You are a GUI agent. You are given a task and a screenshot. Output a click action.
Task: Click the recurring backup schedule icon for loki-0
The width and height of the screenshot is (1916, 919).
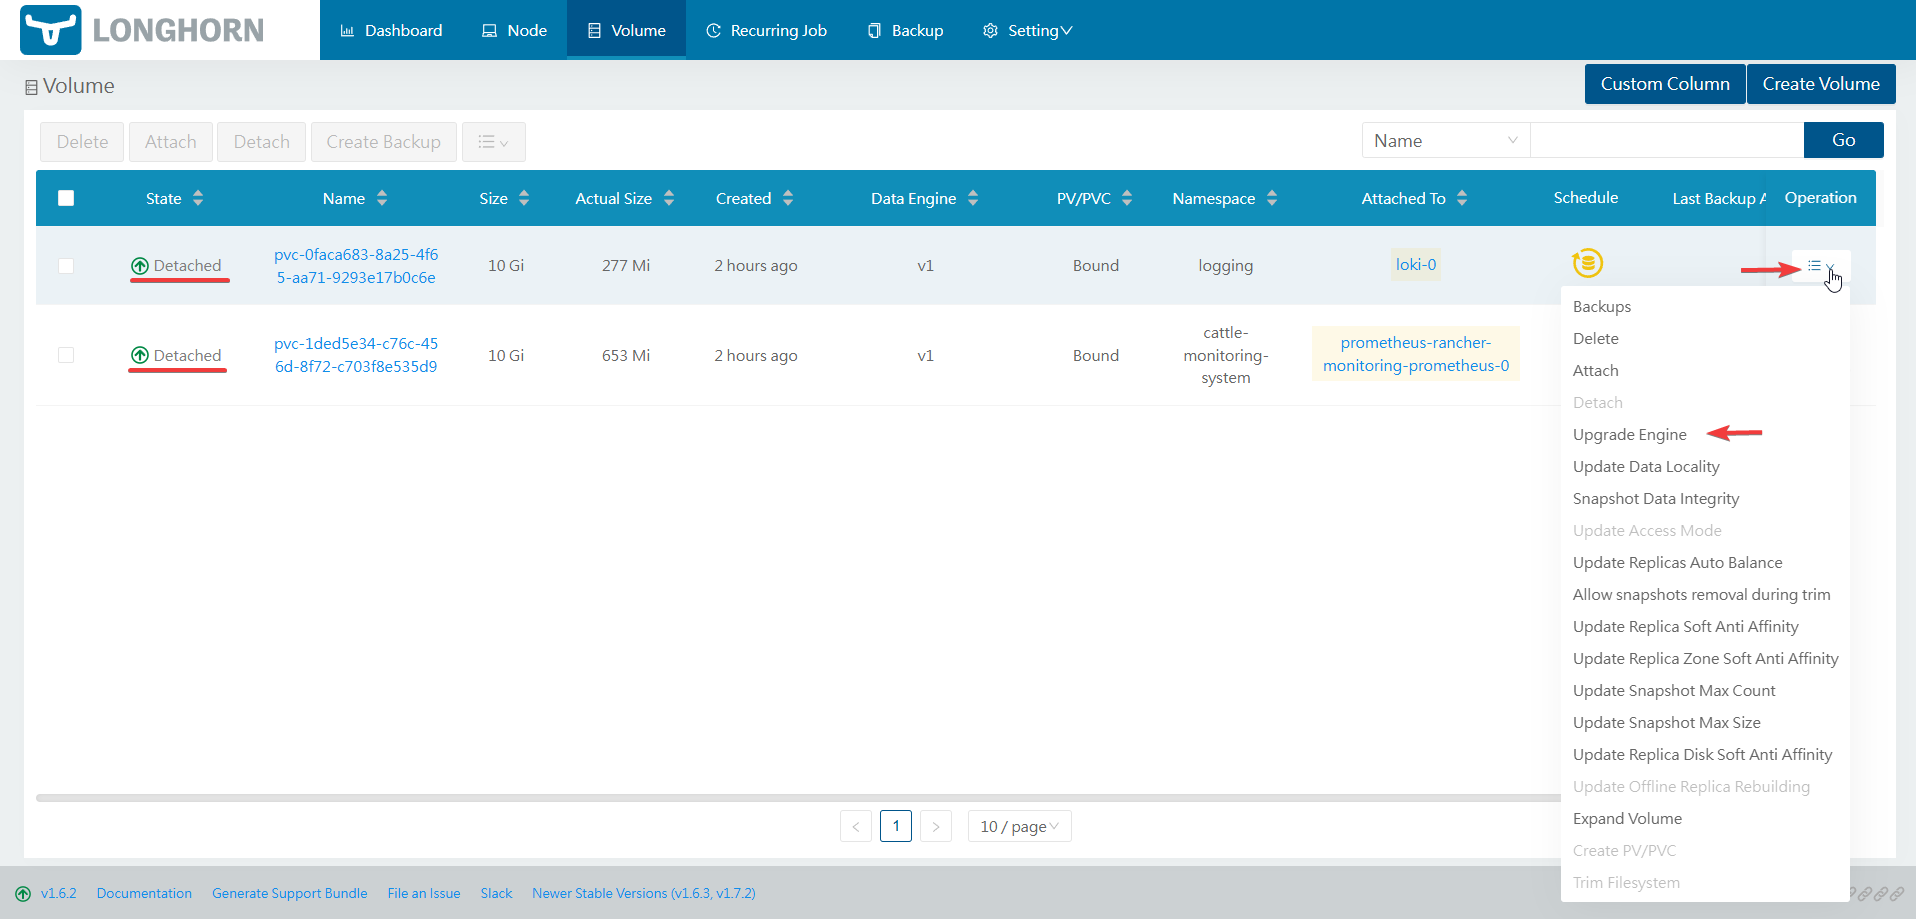coord(1587,263)
